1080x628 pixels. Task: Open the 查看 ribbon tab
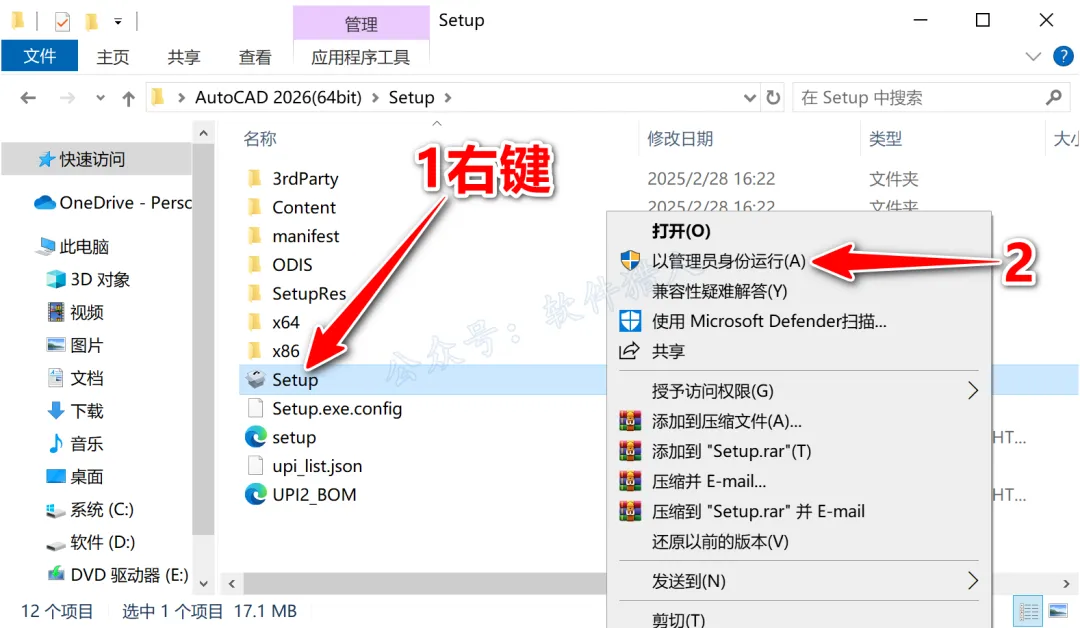[255, 57]
